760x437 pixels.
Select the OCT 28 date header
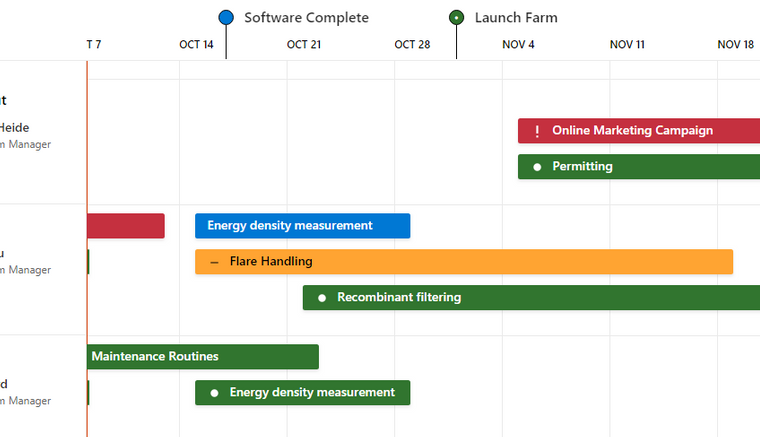[x=412, y=45]
